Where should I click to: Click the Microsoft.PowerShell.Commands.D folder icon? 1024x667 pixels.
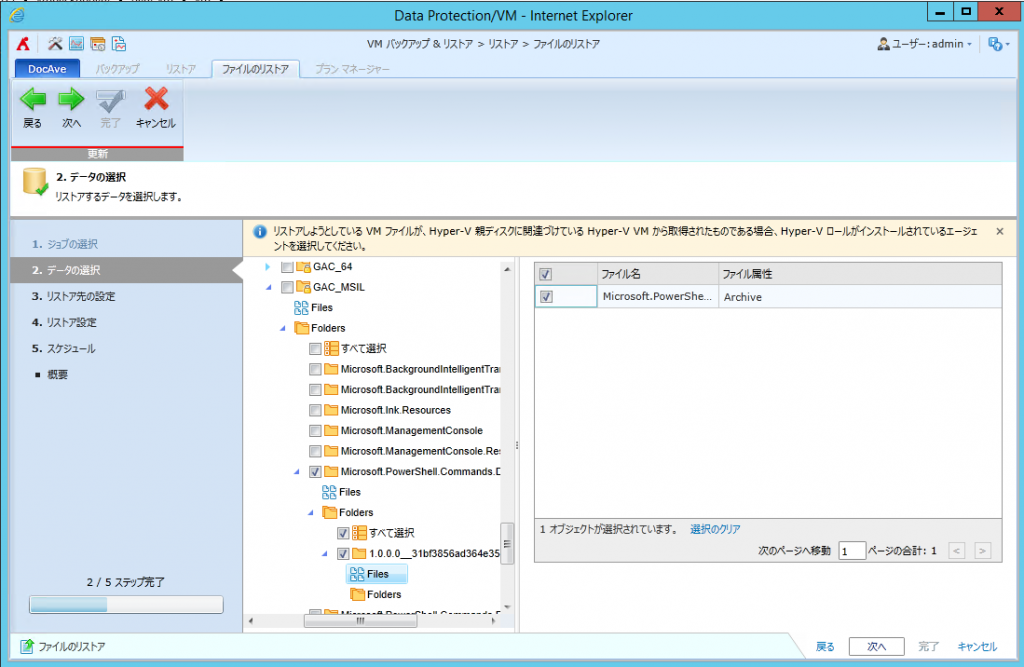pos(331,472)
